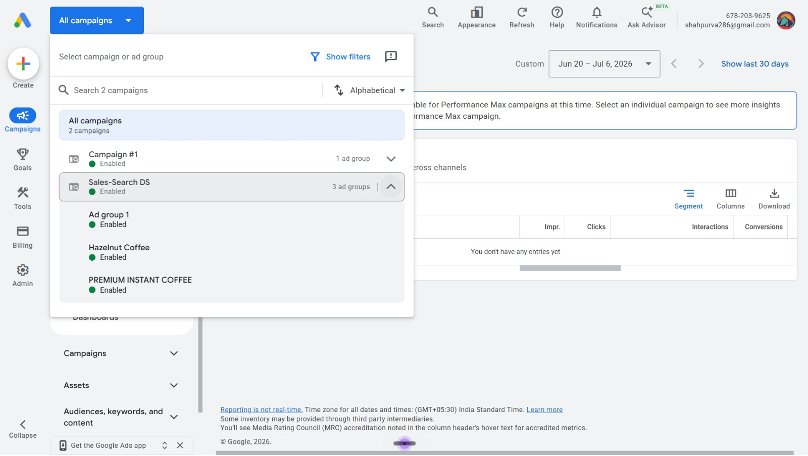Click Campaign #1 campaign type icon
The image size is (808, 456).
[x=74, y=159]
